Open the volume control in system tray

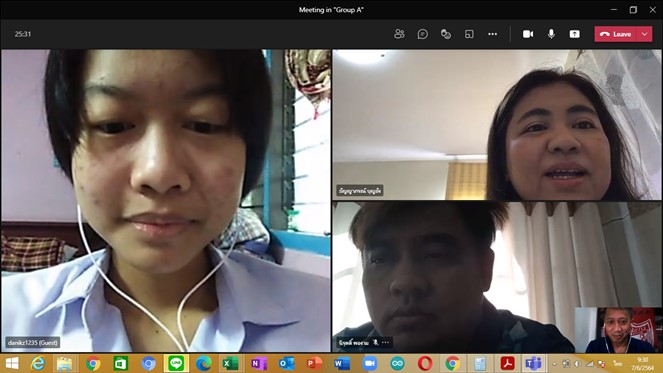pos(578,364)
